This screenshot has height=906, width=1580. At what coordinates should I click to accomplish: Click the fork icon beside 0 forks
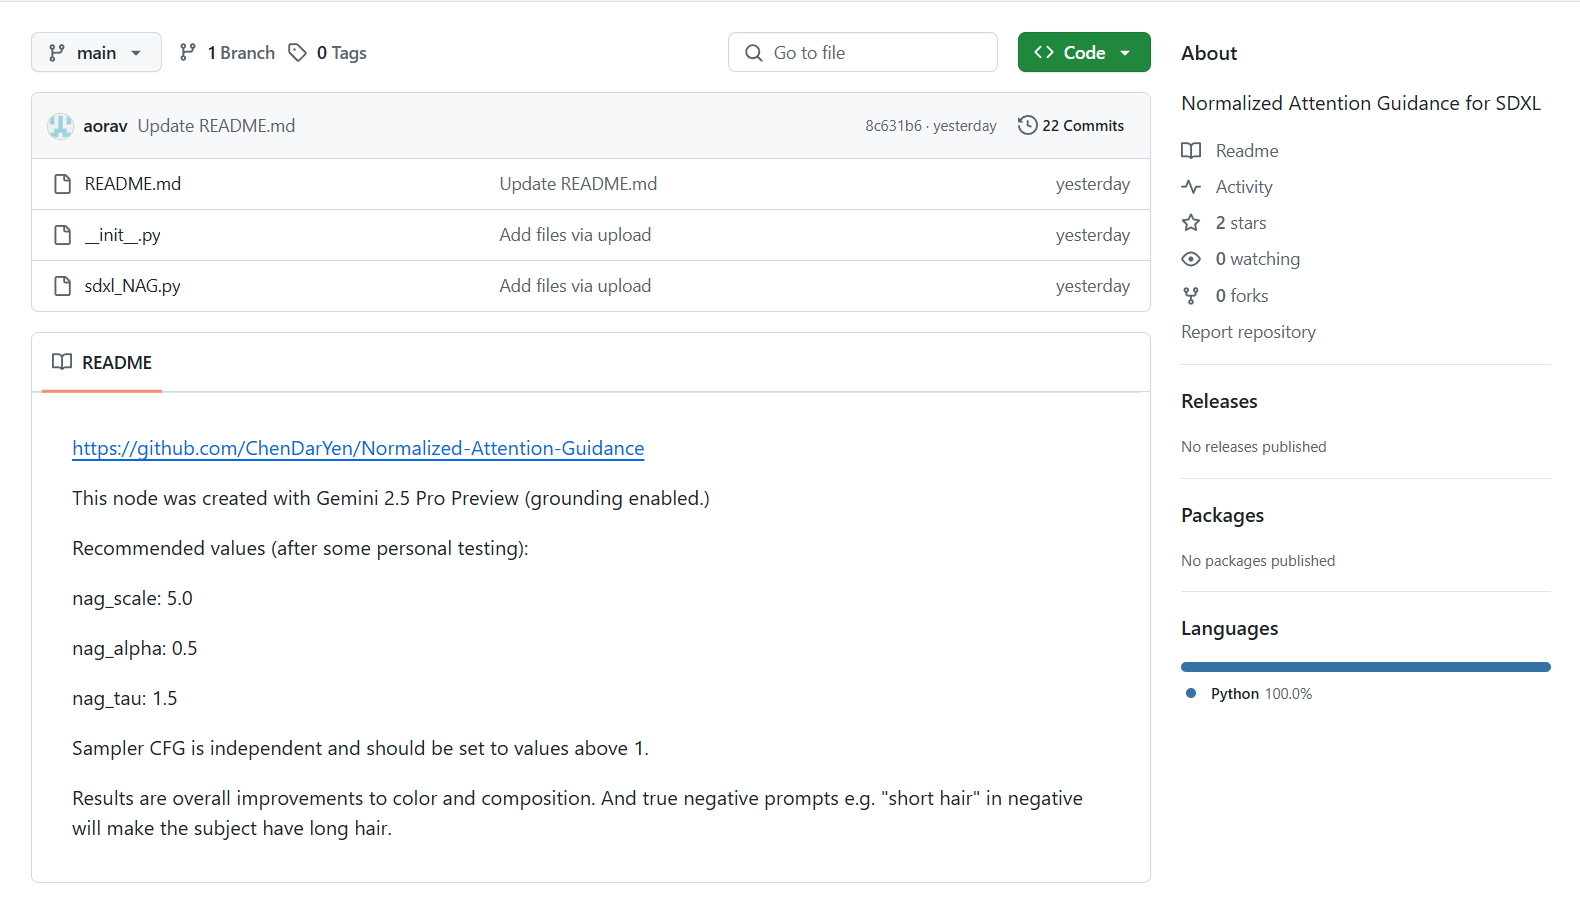[x=1191, y=296]
